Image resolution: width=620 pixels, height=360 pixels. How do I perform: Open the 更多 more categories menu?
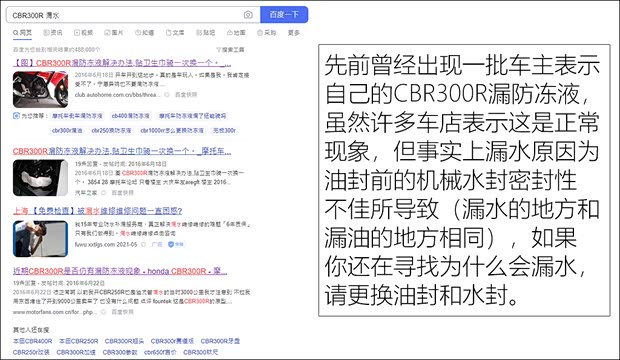[293, 33]
